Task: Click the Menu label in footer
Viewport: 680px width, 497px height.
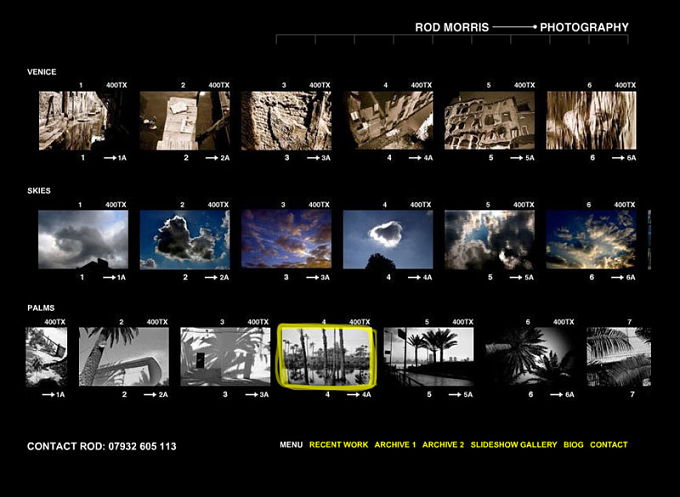Action: pos(291,445)
